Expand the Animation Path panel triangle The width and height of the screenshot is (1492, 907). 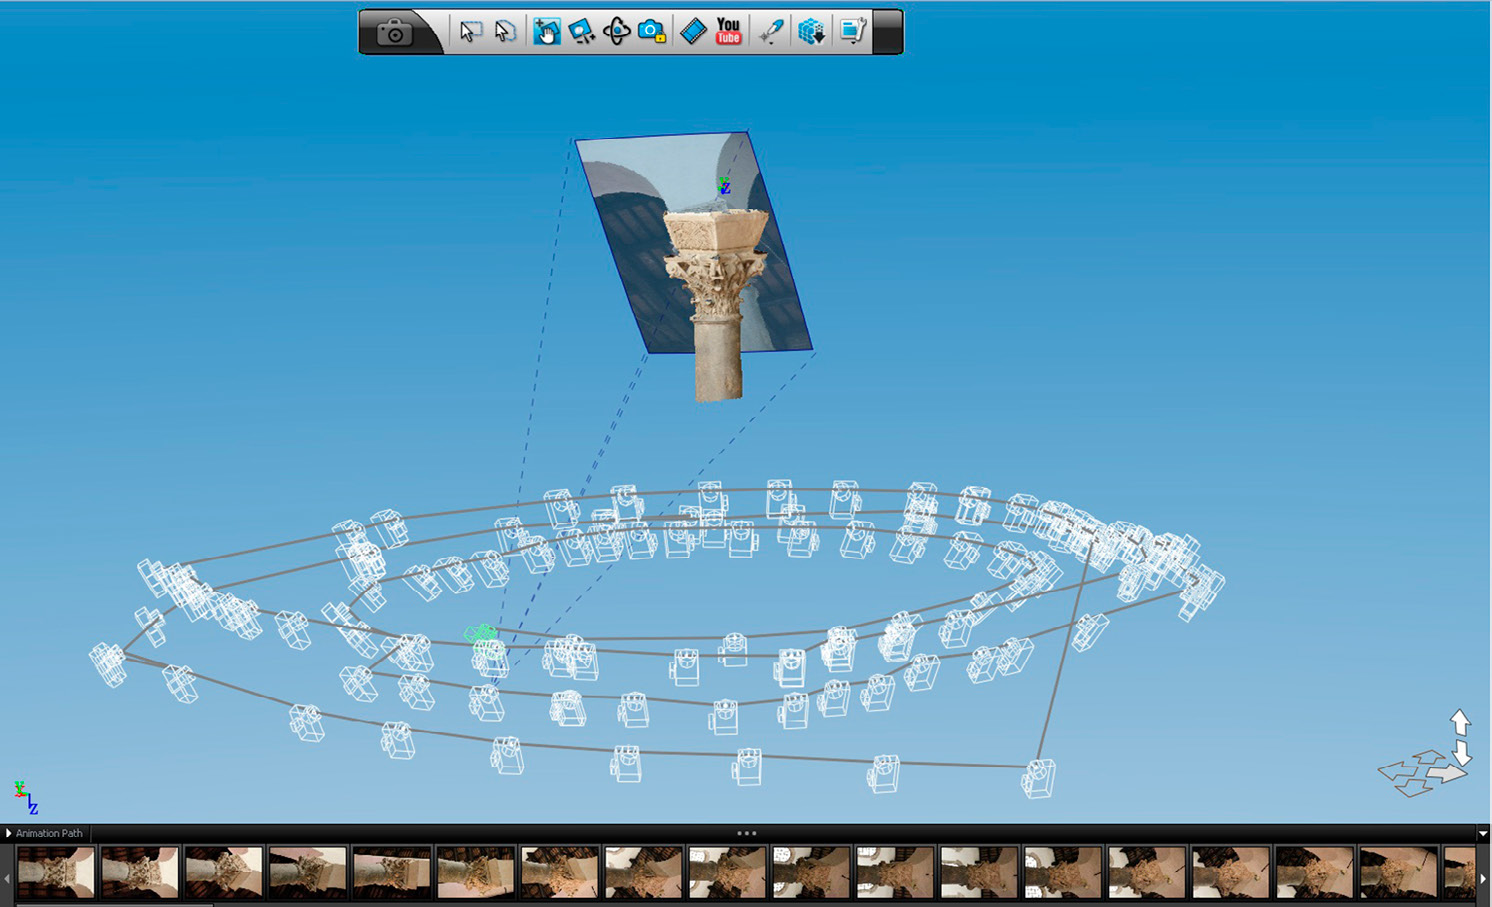click(8, 833)
